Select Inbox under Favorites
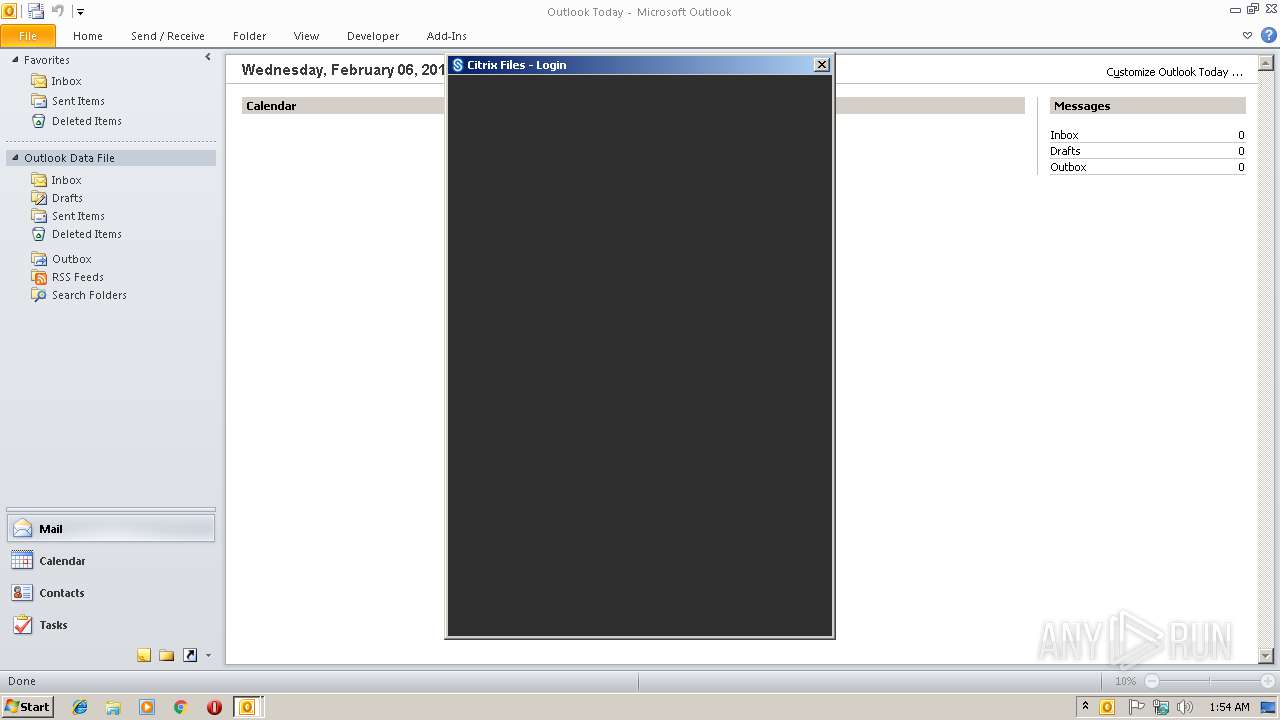This screenshot has height=720, width=1280. tap(66, 81)
